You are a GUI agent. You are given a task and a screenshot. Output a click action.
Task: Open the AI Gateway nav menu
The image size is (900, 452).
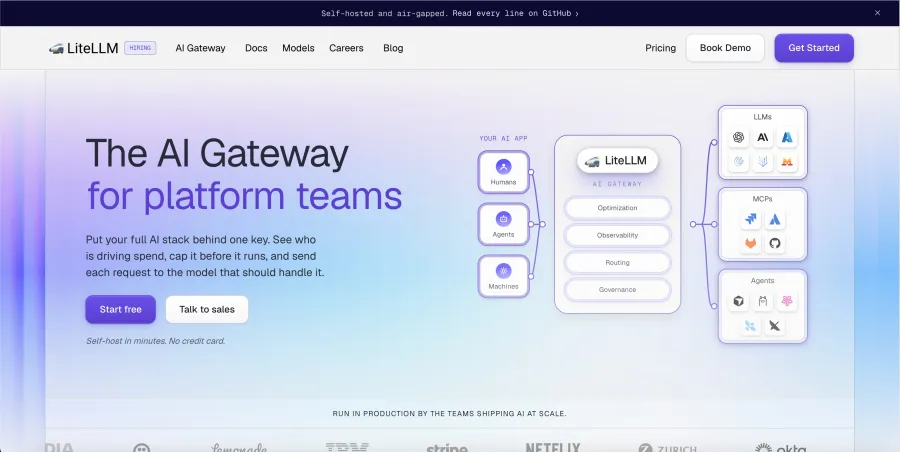coord(200,48)
